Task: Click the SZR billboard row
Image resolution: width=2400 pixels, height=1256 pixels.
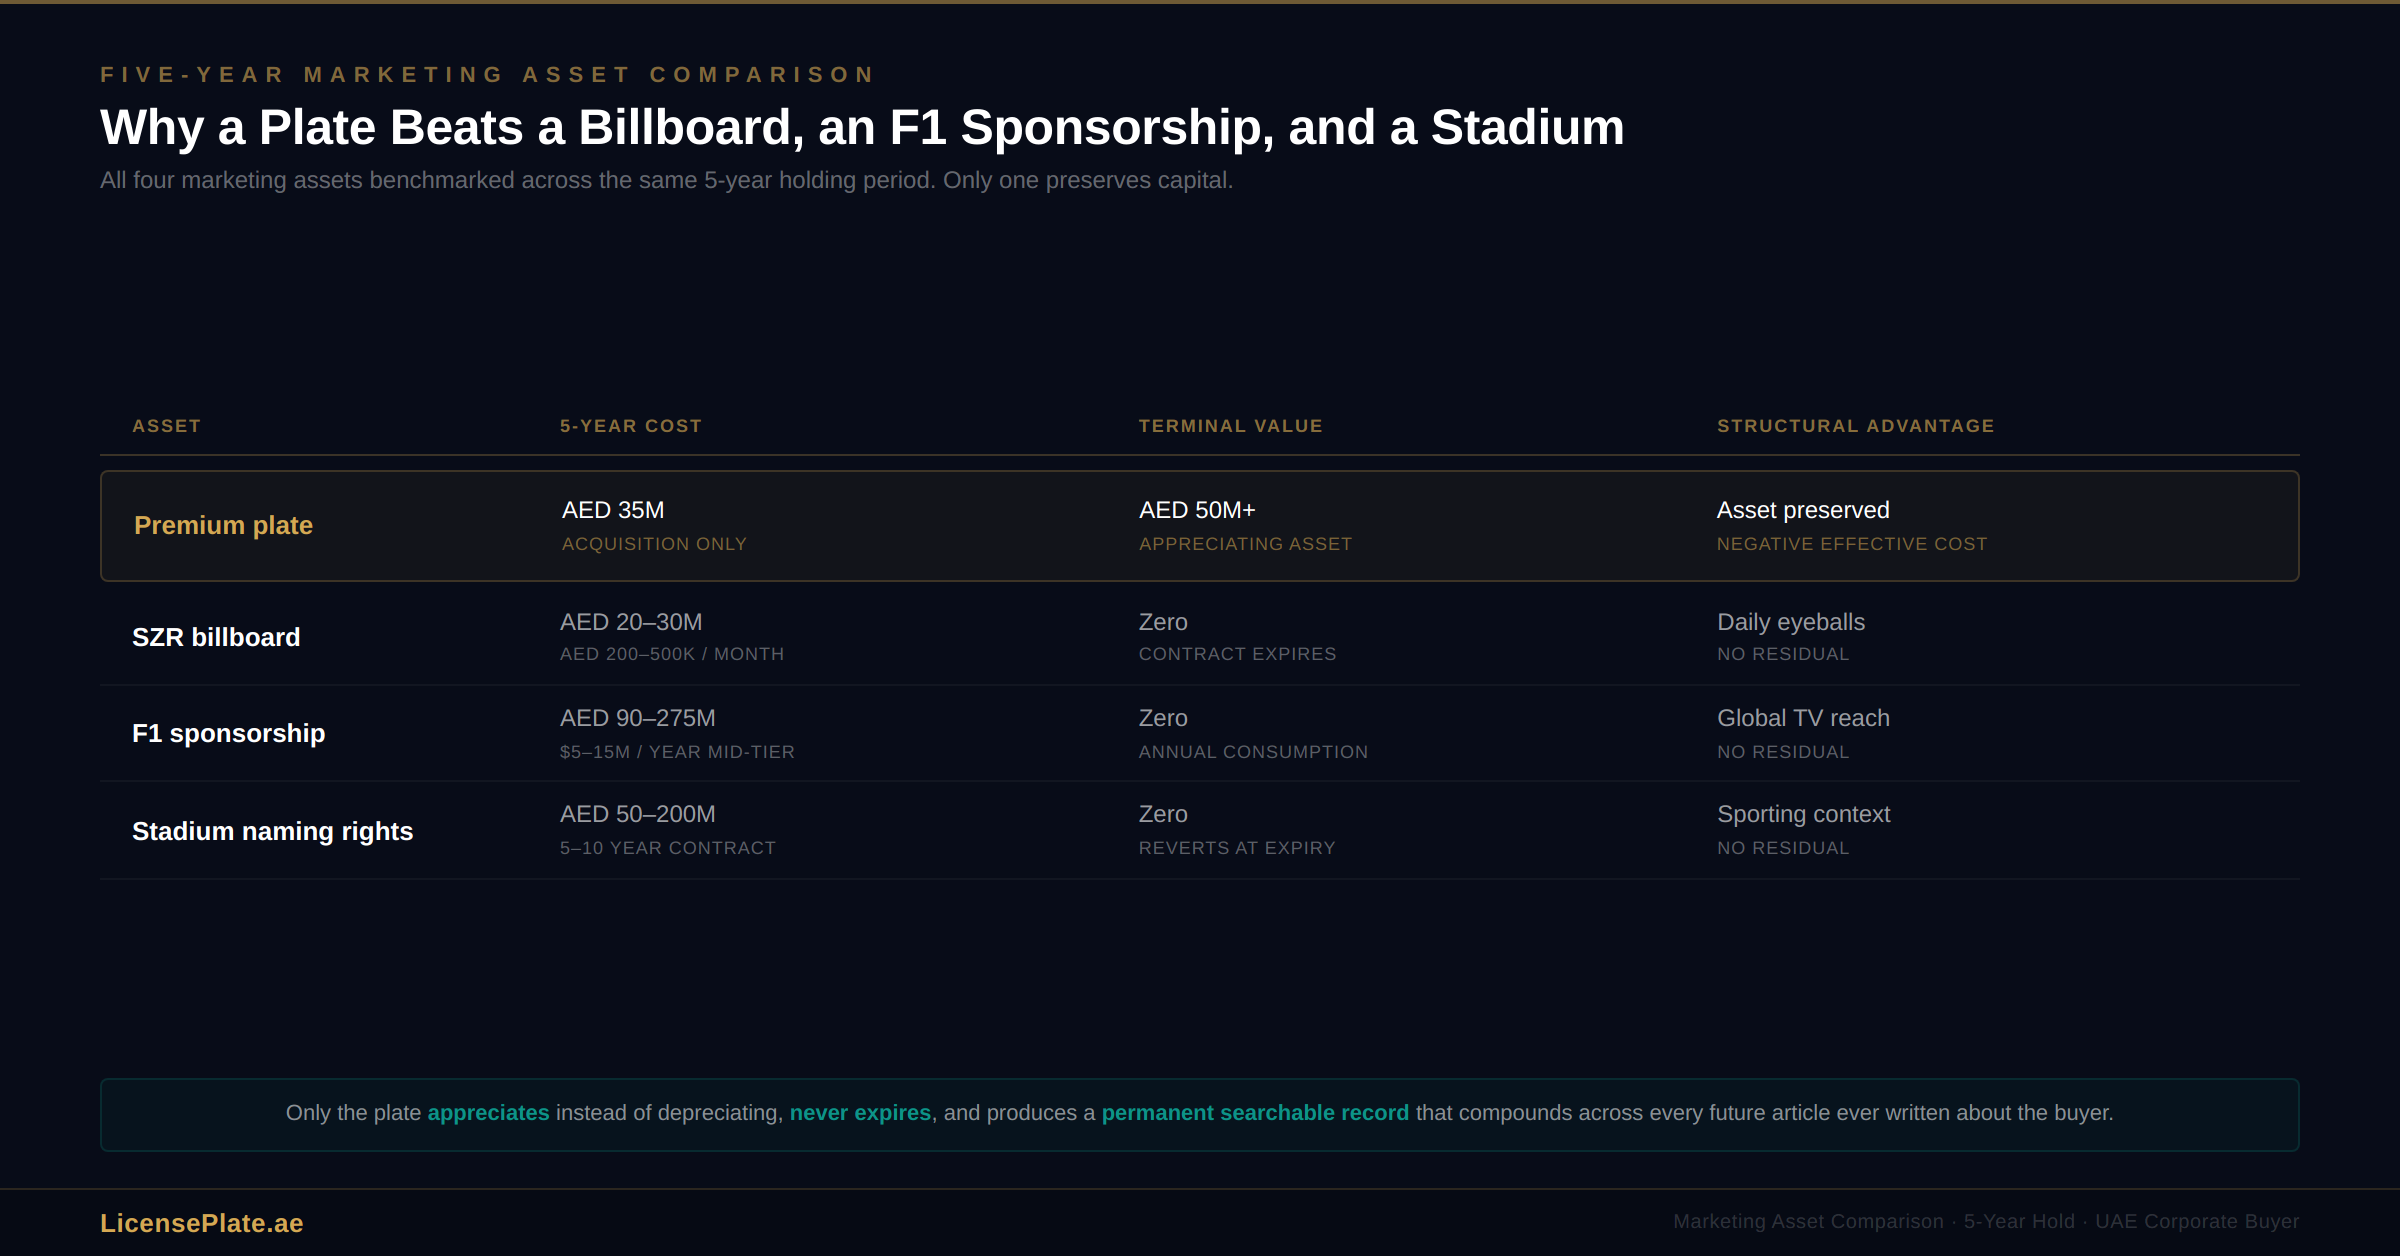Action: pyautogui.click(x=1199, y=636)
